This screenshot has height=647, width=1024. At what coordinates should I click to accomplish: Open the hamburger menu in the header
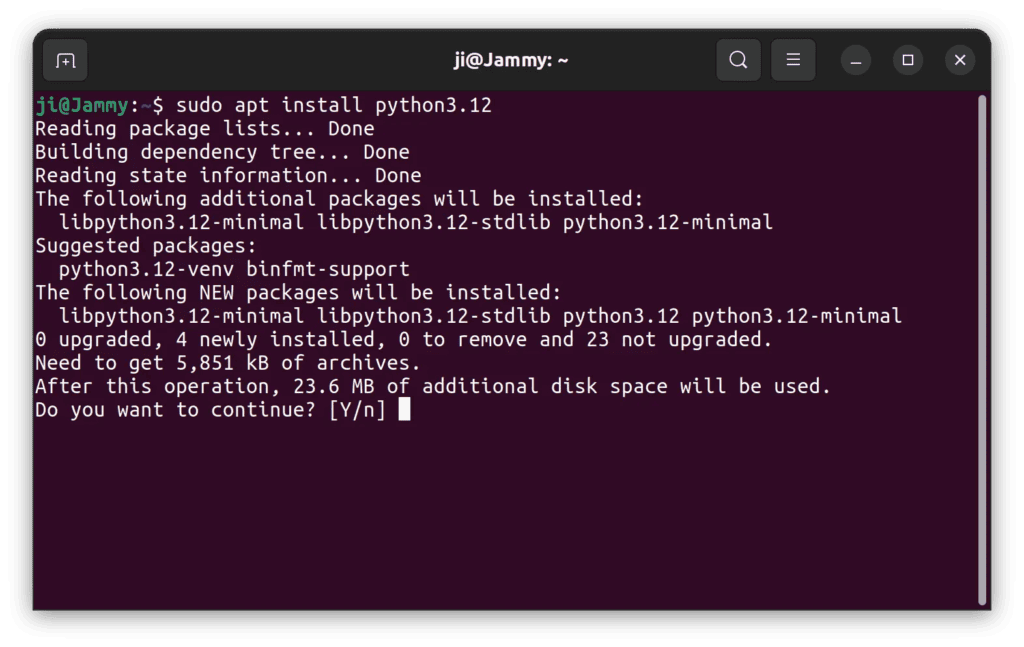click(x=793, y=60)
